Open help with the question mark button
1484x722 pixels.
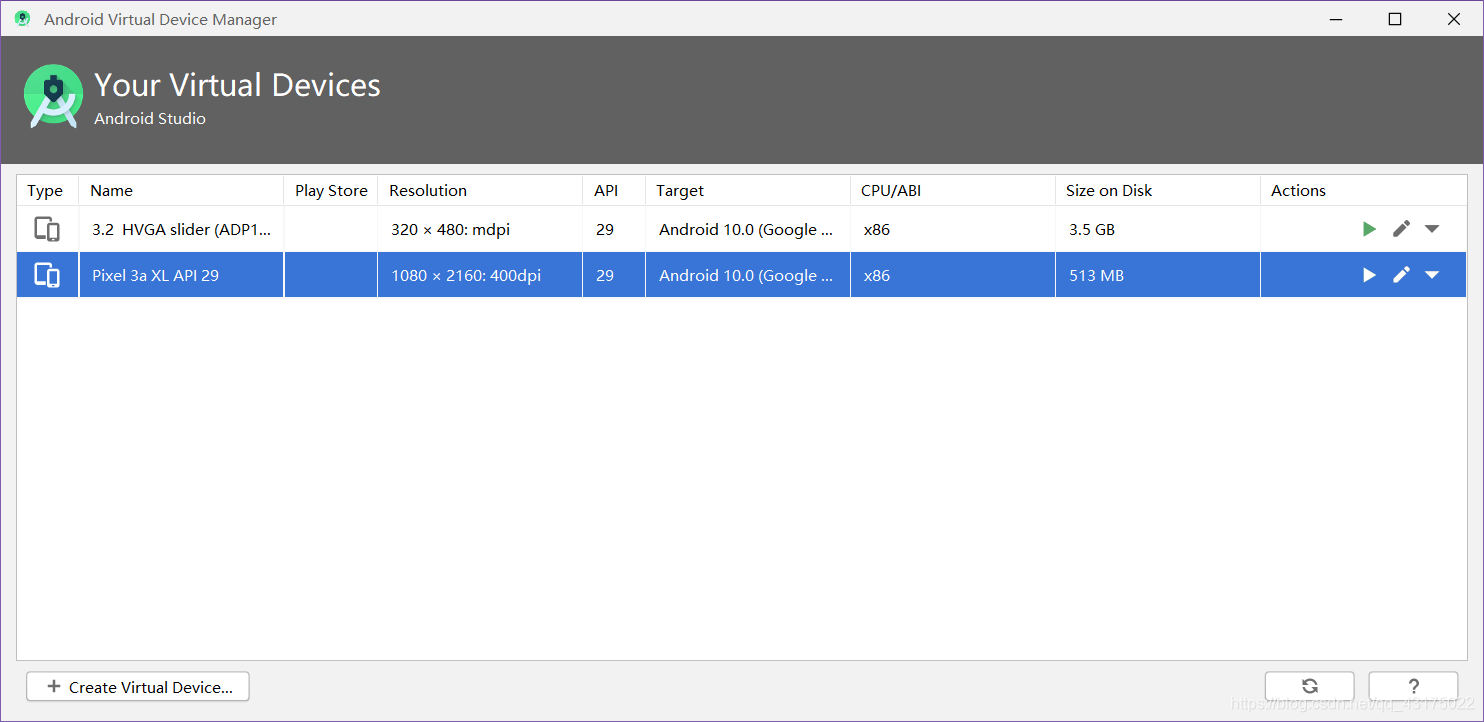pyautogui.click(x=1413, y=686)
